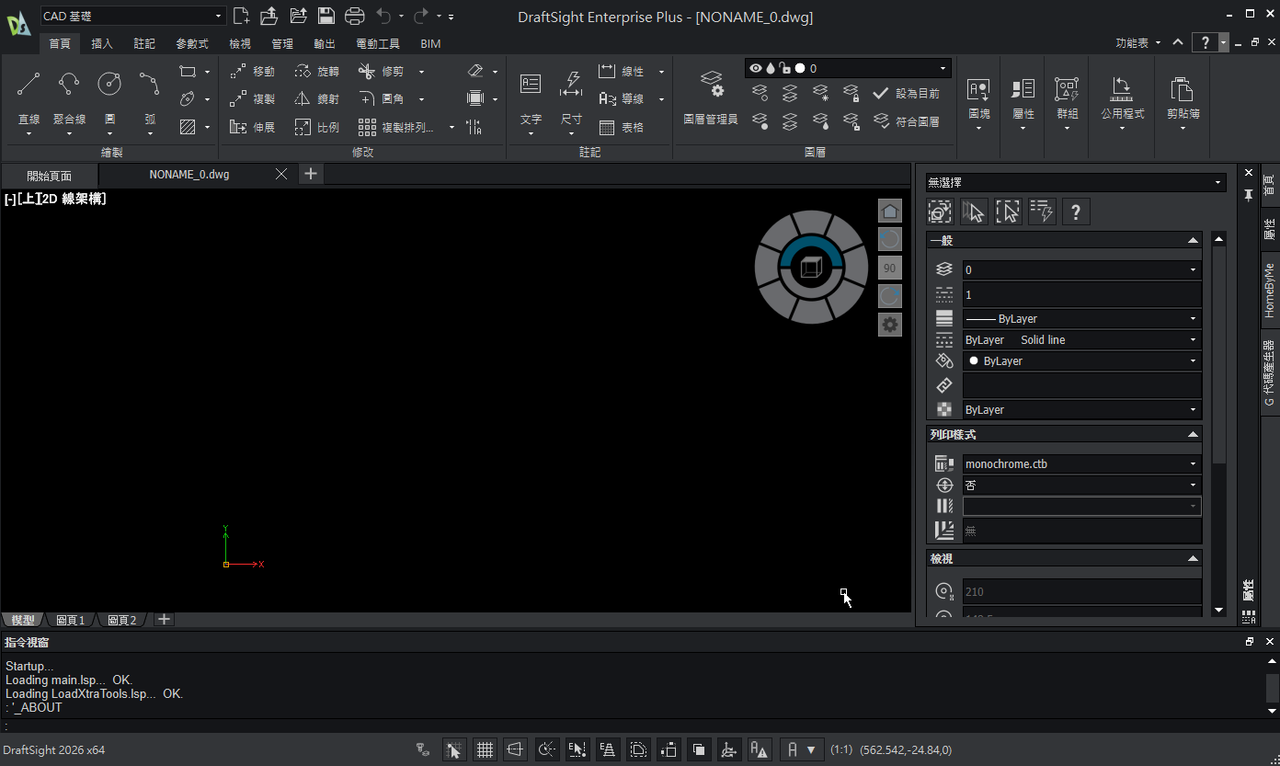Collapse the 一般 general section
The width and height of the screenshot is (1280, 766).
pos(1193,240)
